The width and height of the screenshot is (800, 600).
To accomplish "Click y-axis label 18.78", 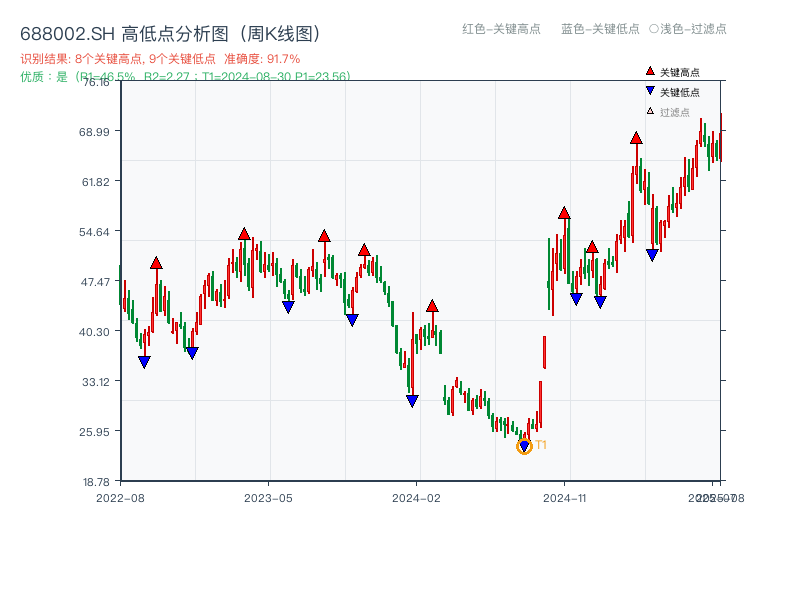I will (96, 482).
